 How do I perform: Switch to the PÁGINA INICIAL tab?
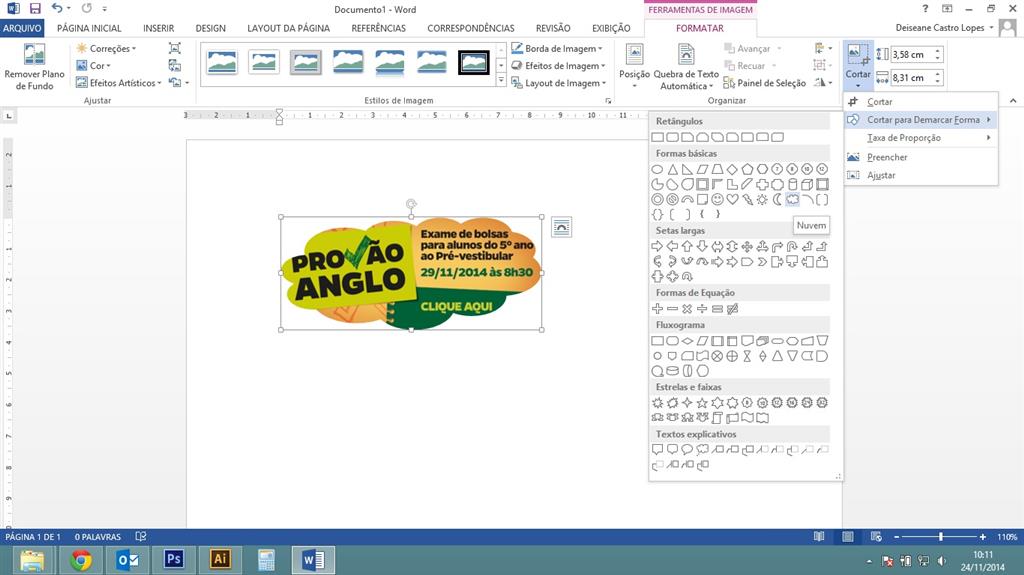[89, 28]
